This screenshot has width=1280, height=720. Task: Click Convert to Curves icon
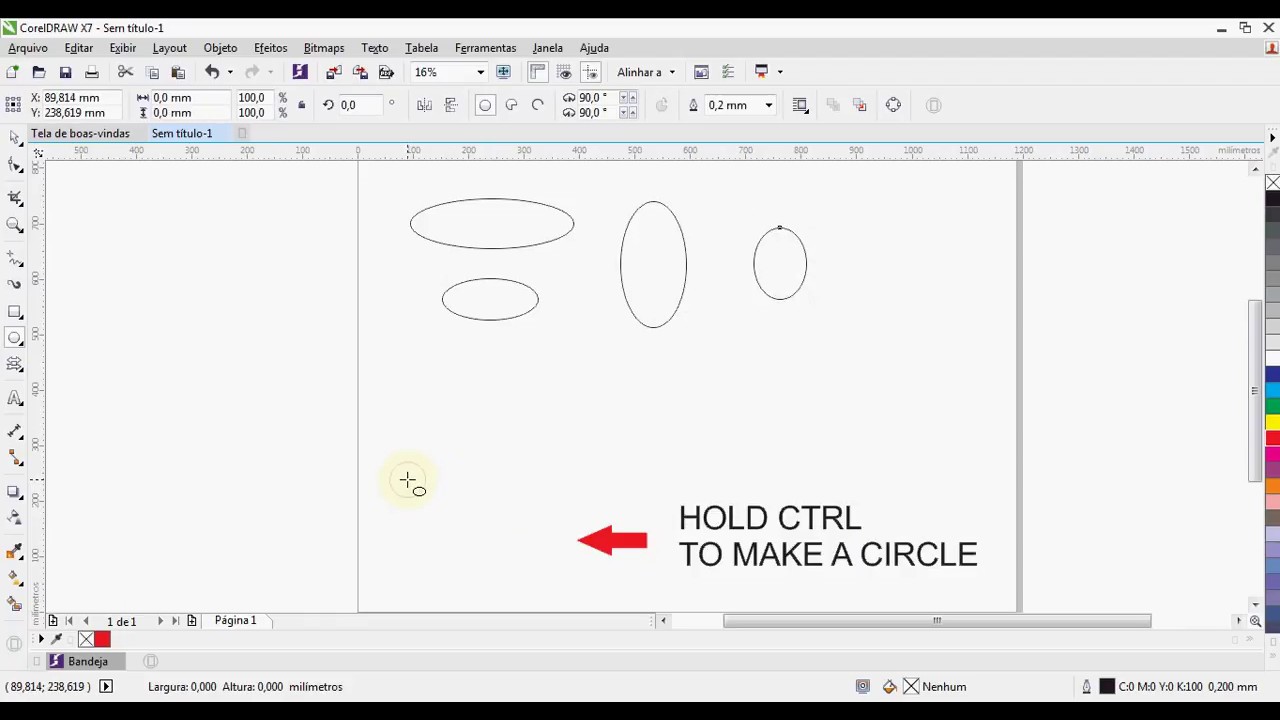pyautogui.click(x=893, y=105)
